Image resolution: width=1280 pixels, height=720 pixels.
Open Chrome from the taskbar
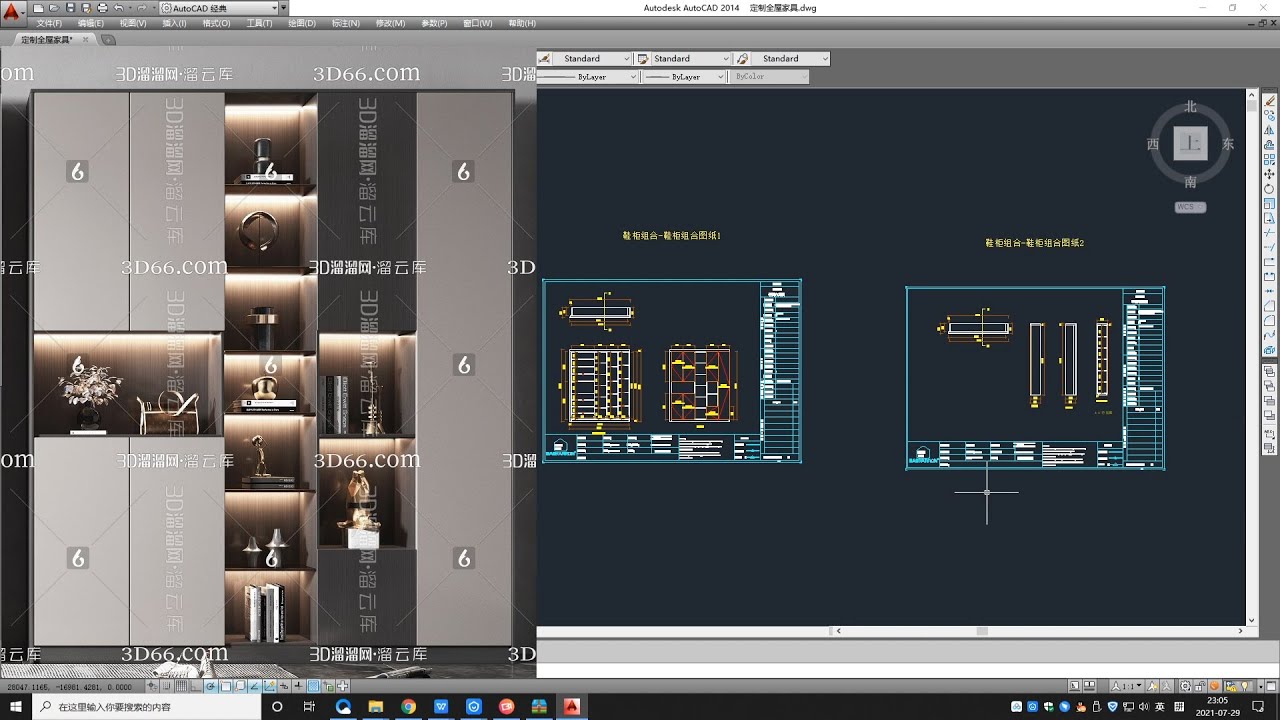409,706
